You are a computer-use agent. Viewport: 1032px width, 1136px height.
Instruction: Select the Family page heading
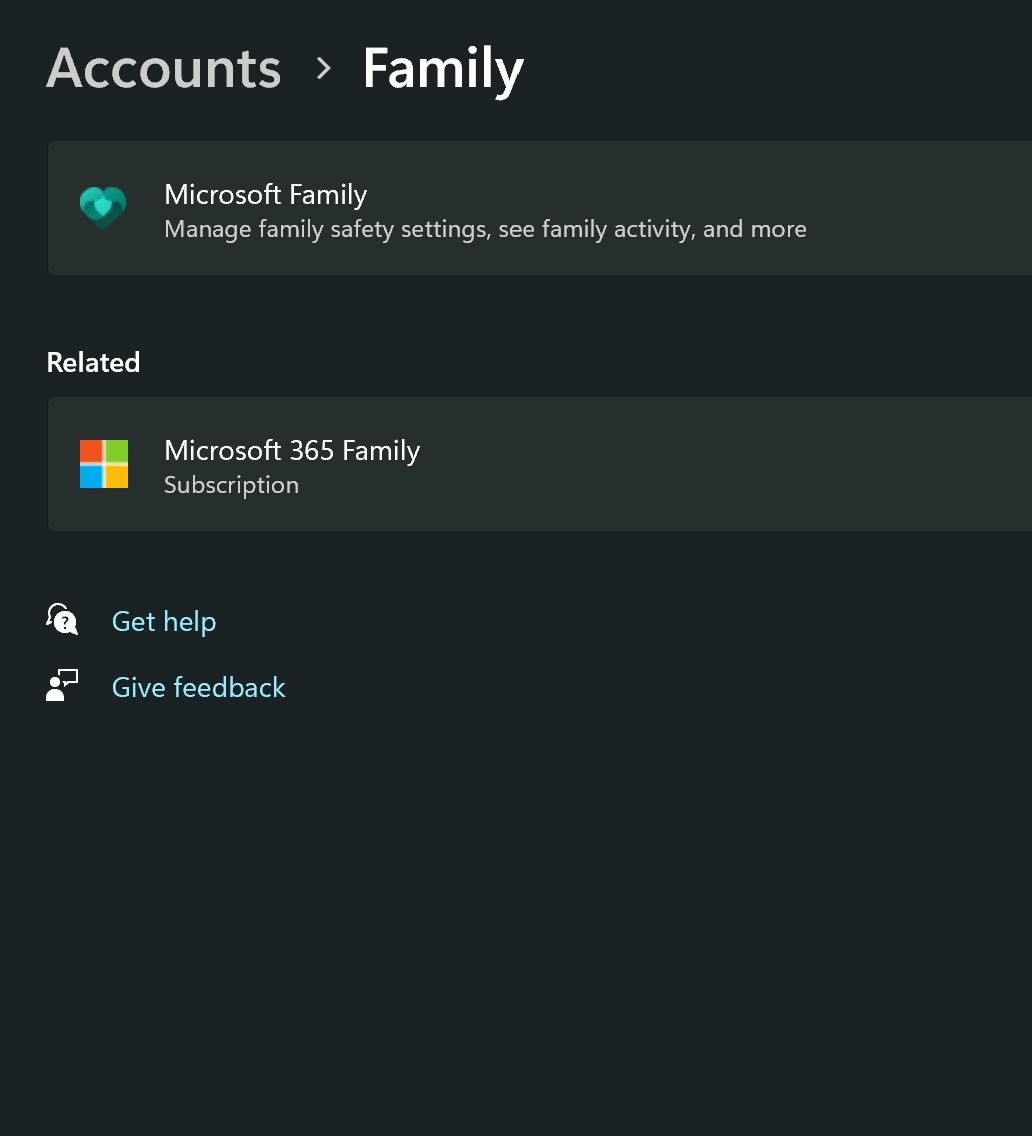pyautogui.click(x=442, y=68)
